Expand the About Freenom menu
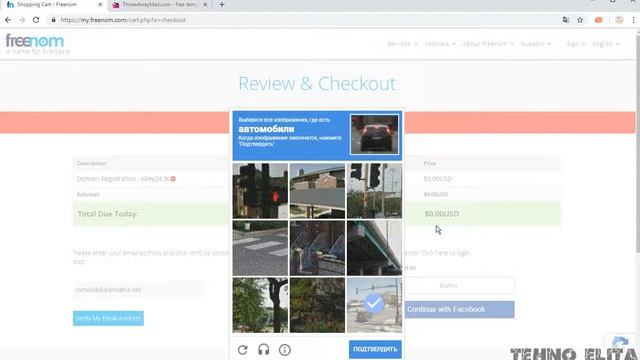640x360 pixels. coord(488,44)
